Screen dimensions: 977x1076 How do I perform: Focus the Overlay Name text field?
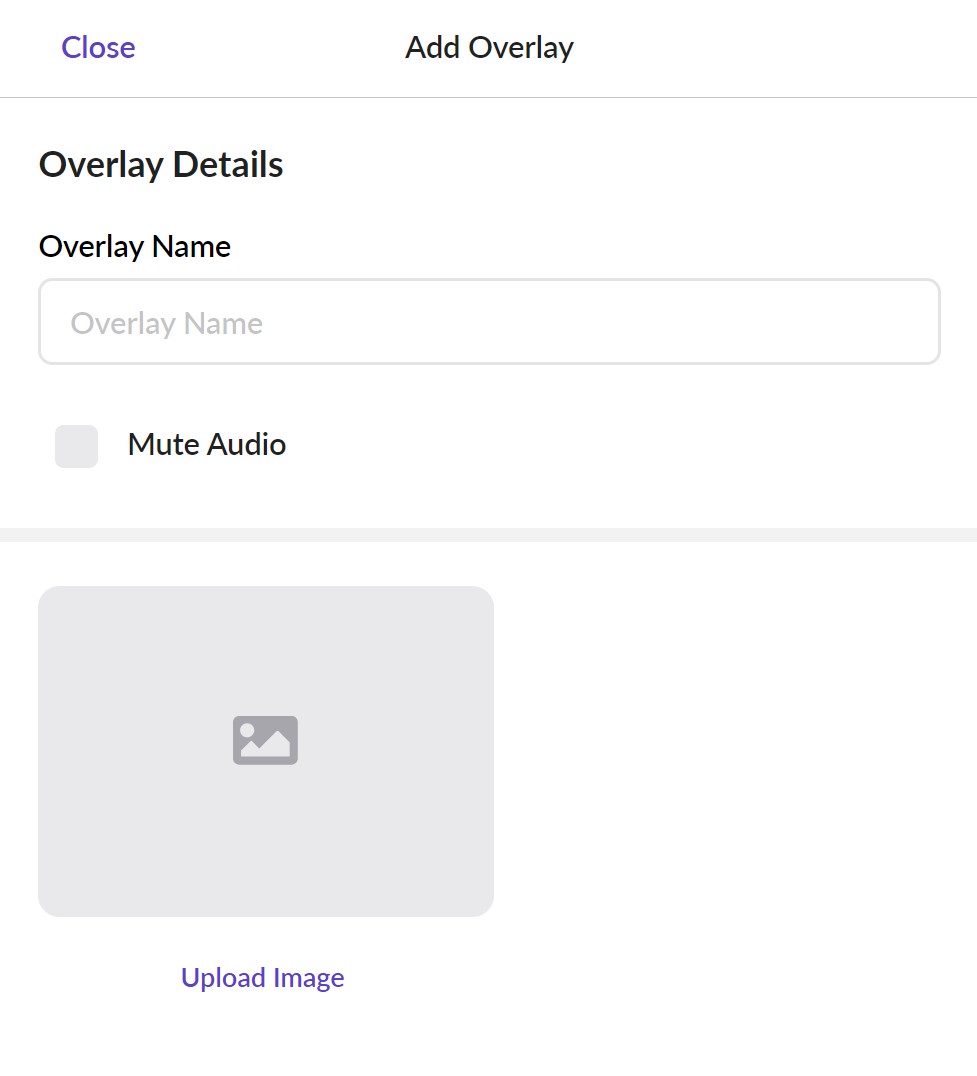pyautogui.click(x=489, y=322)
